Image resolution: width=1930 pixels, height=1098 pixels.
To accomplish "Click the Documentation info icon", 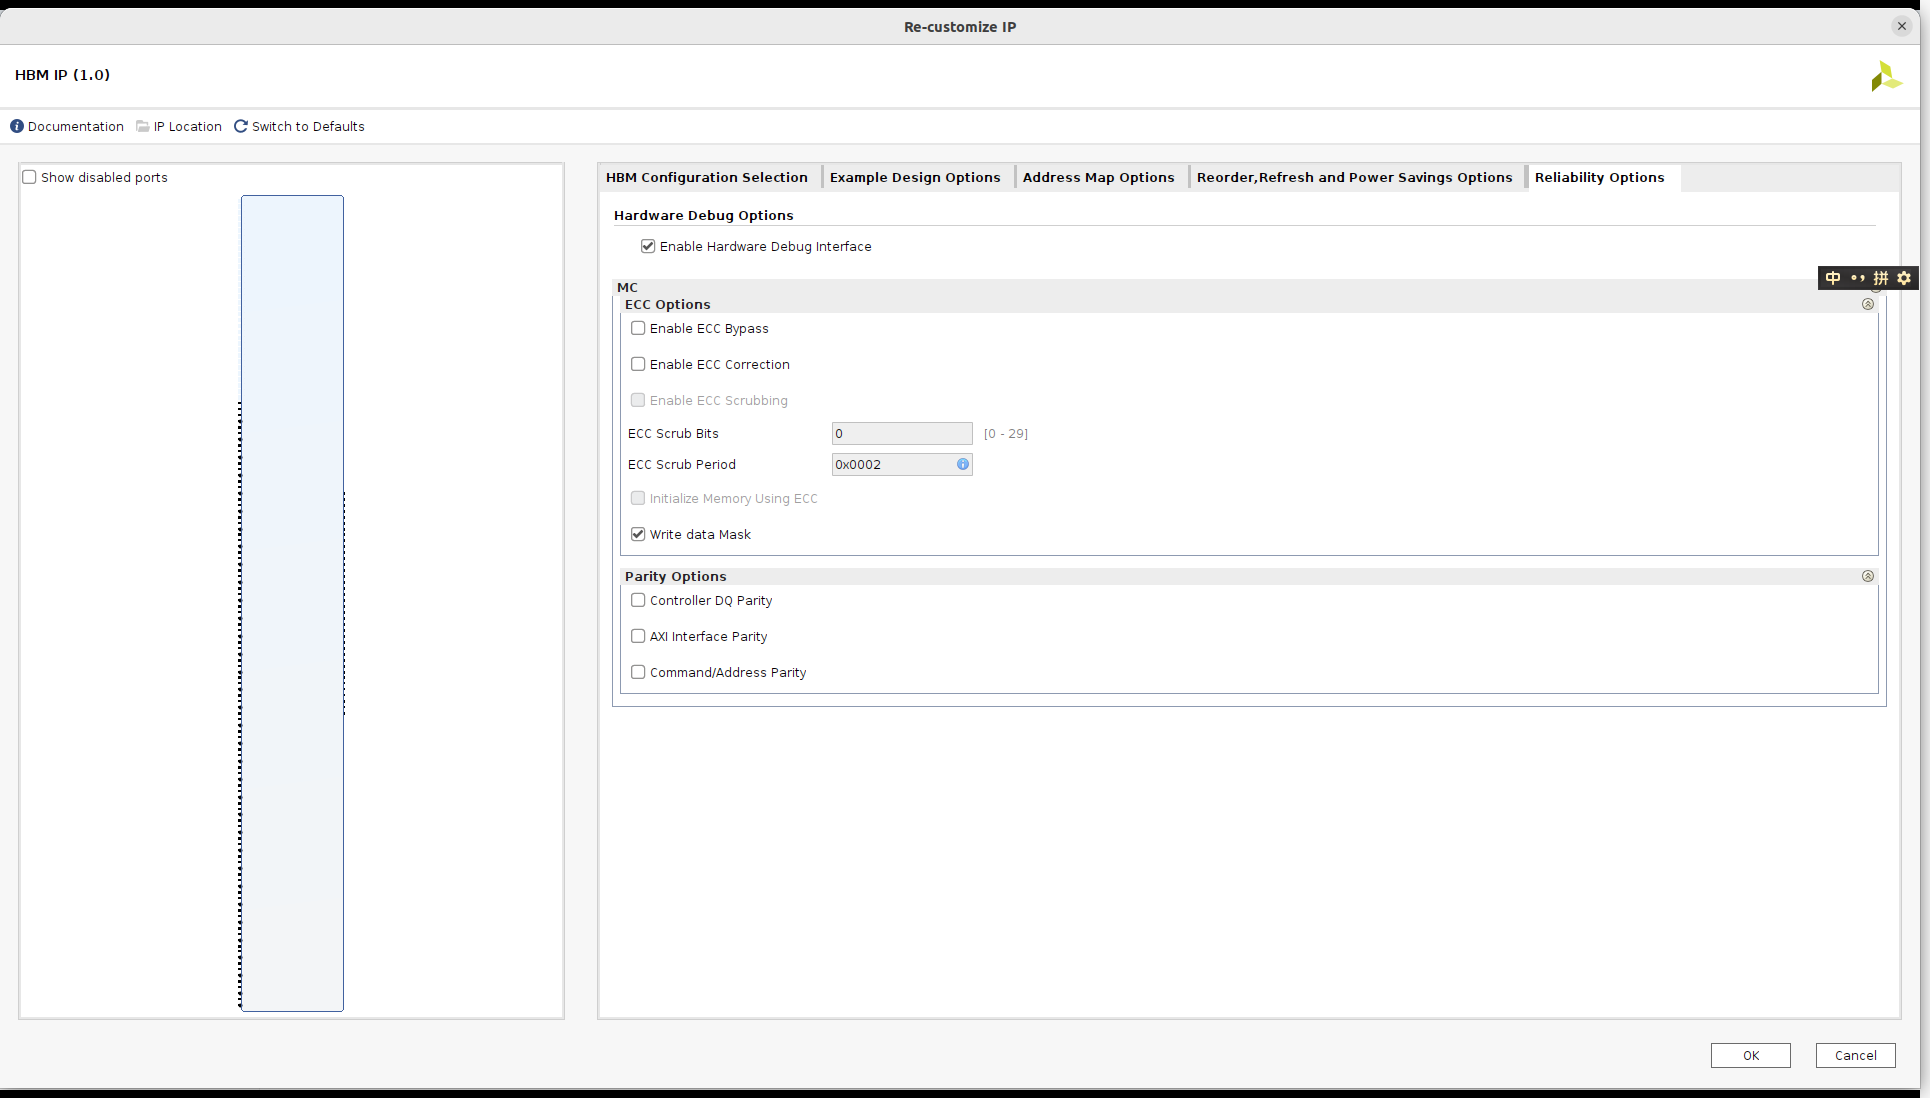I will (17, 126).
